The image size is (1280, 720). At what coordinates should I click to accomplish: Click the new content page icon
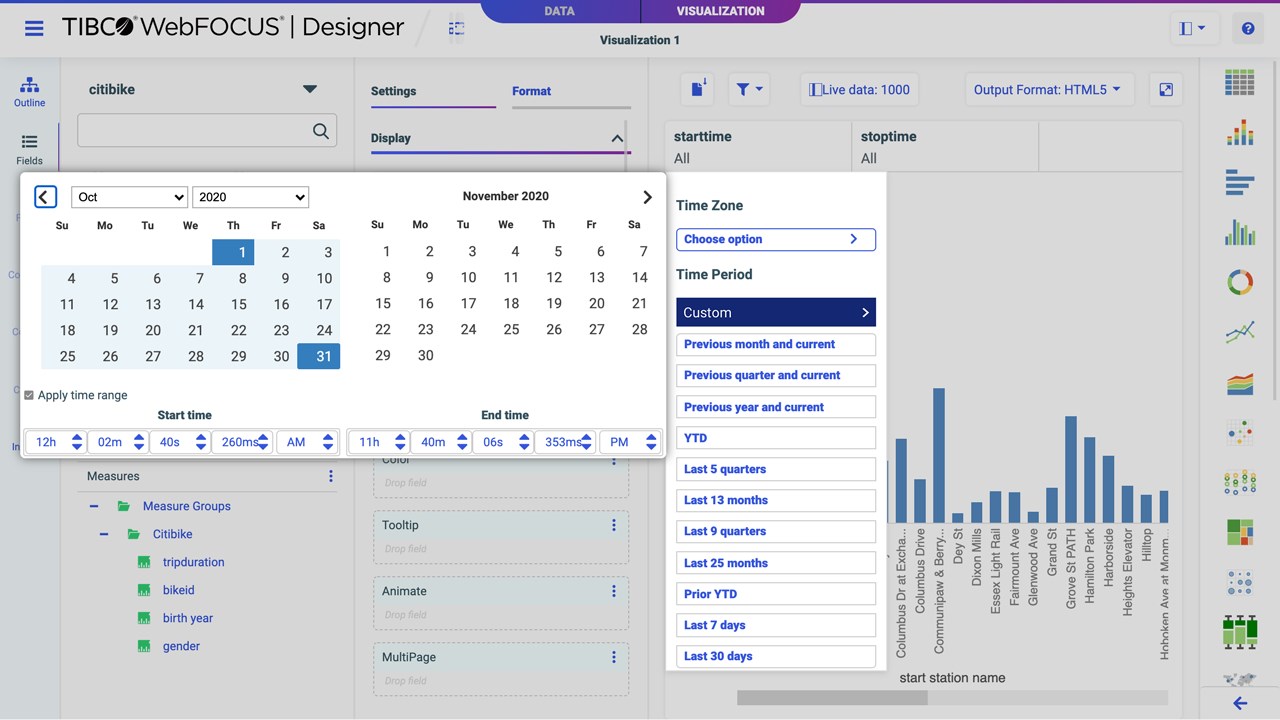(x=699, y=89)
